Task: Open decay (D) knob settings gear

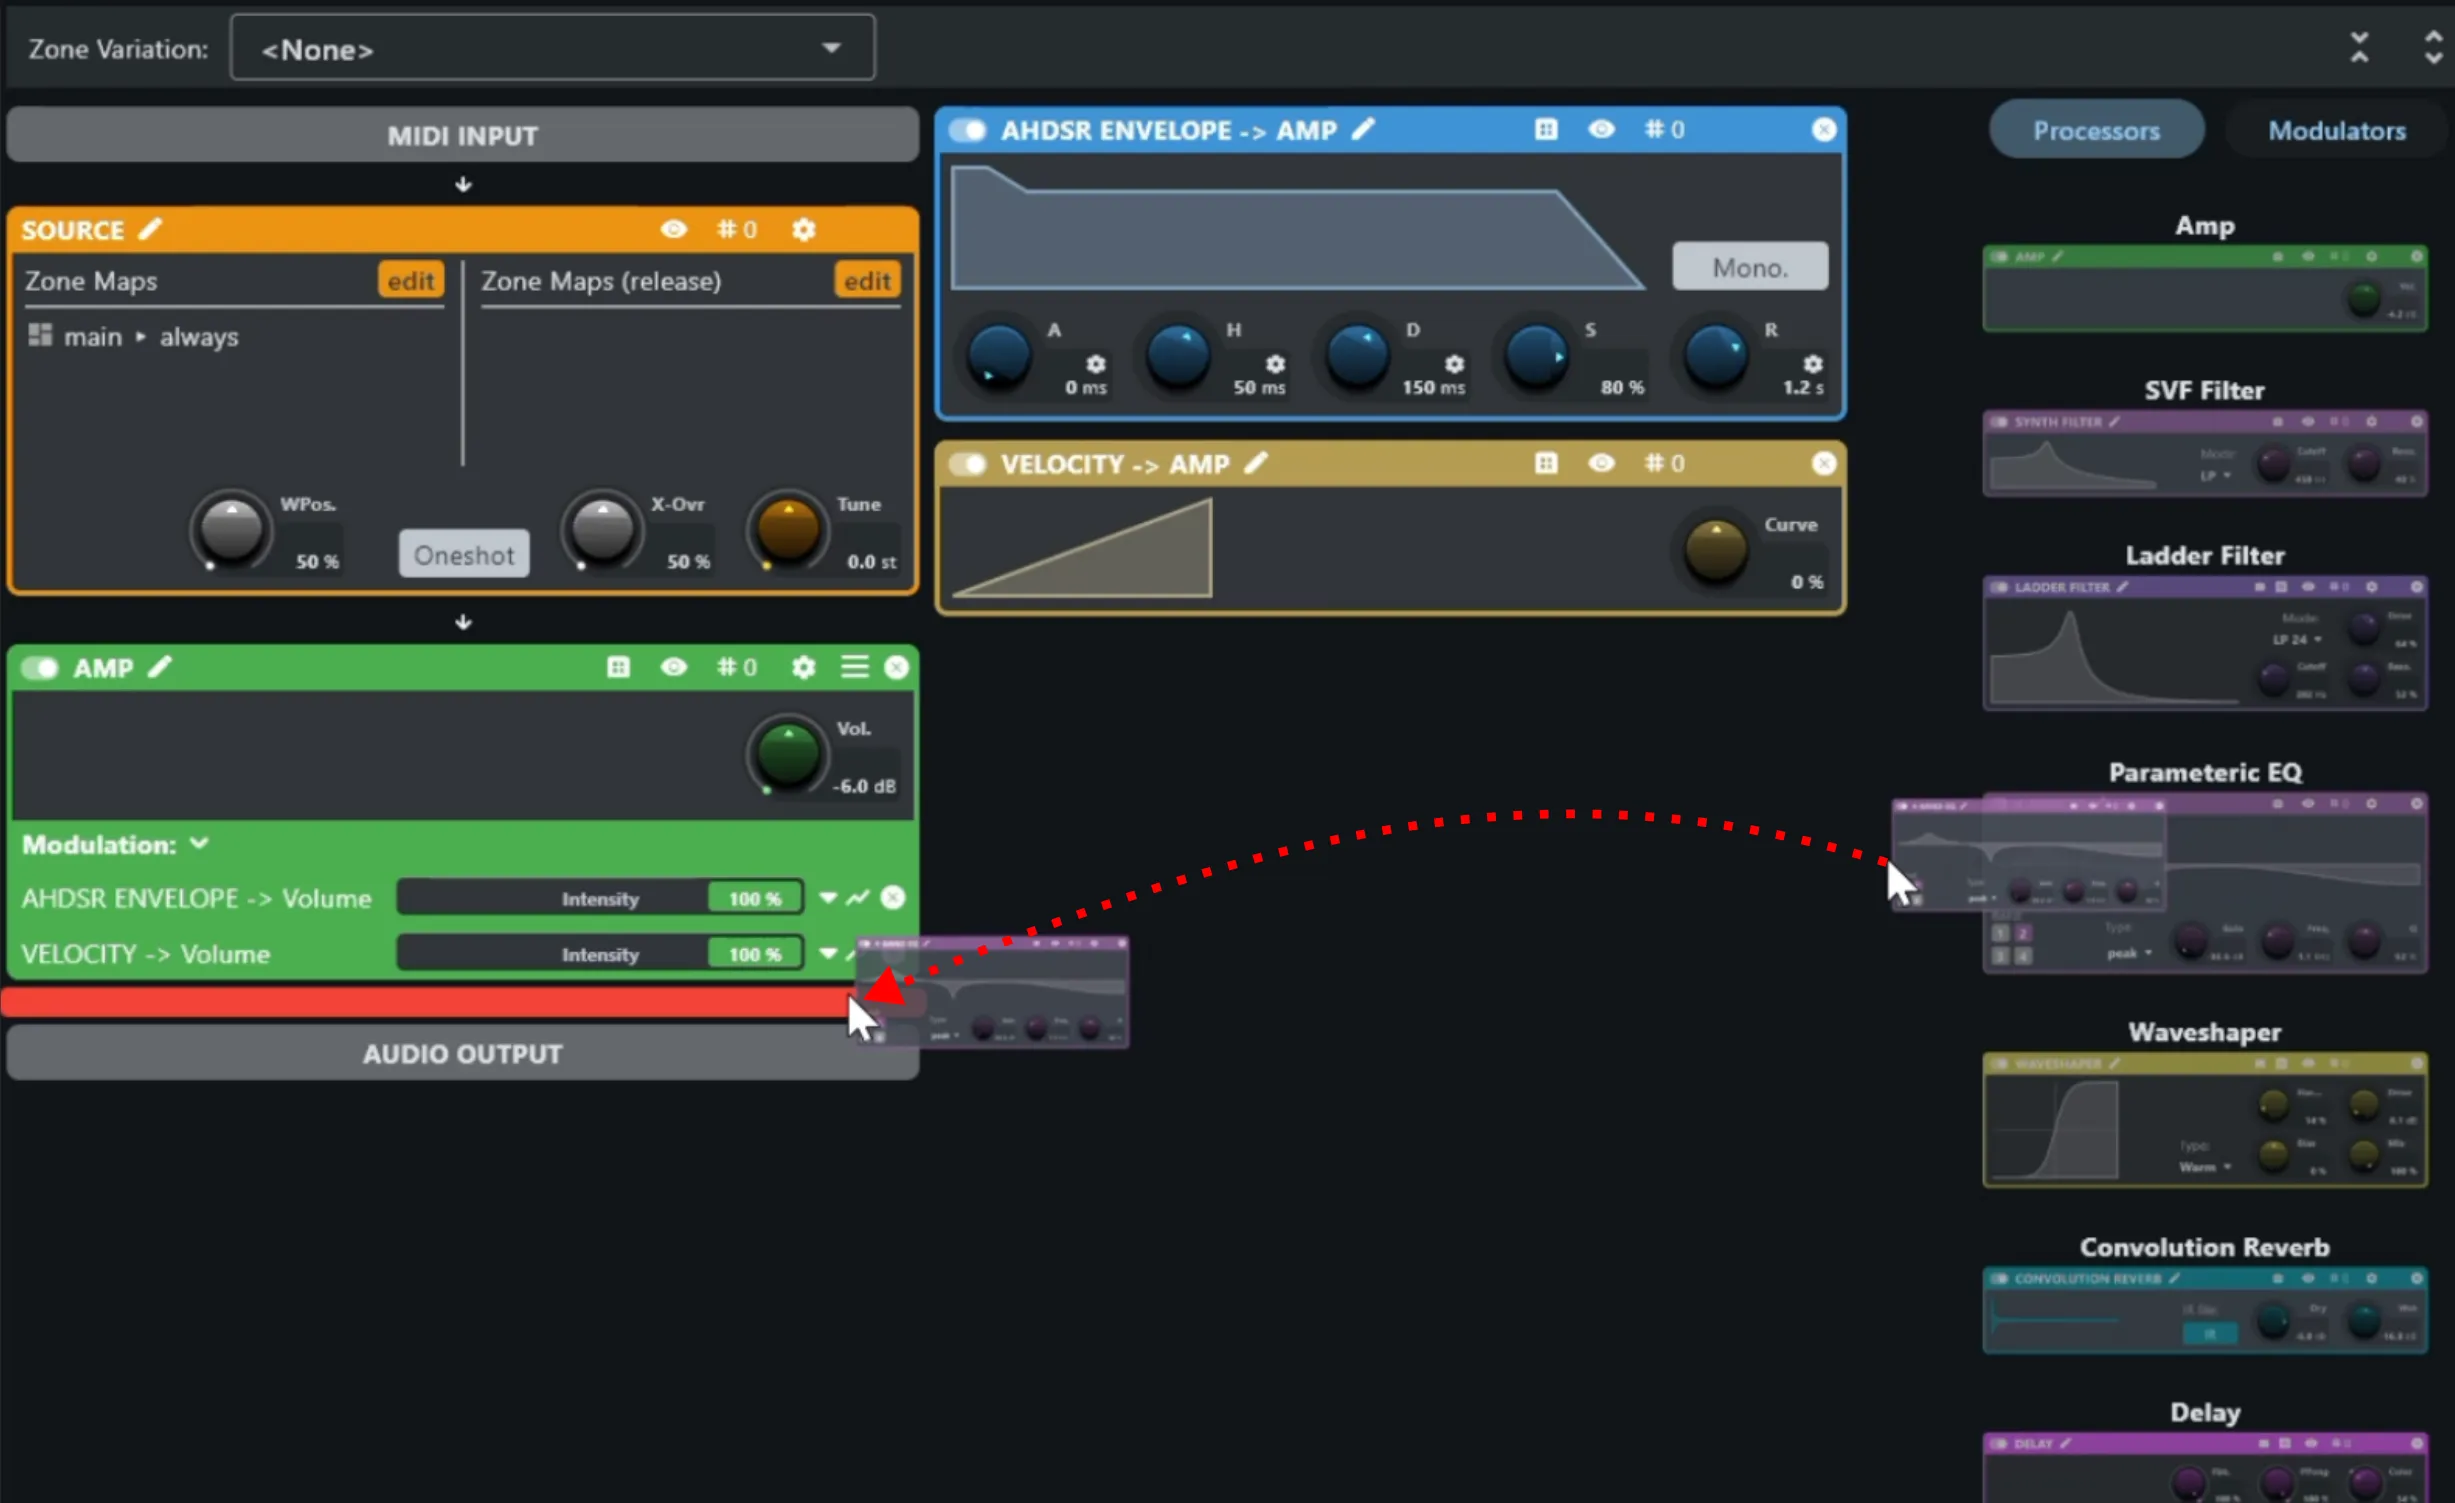Action: [1454, 363]
